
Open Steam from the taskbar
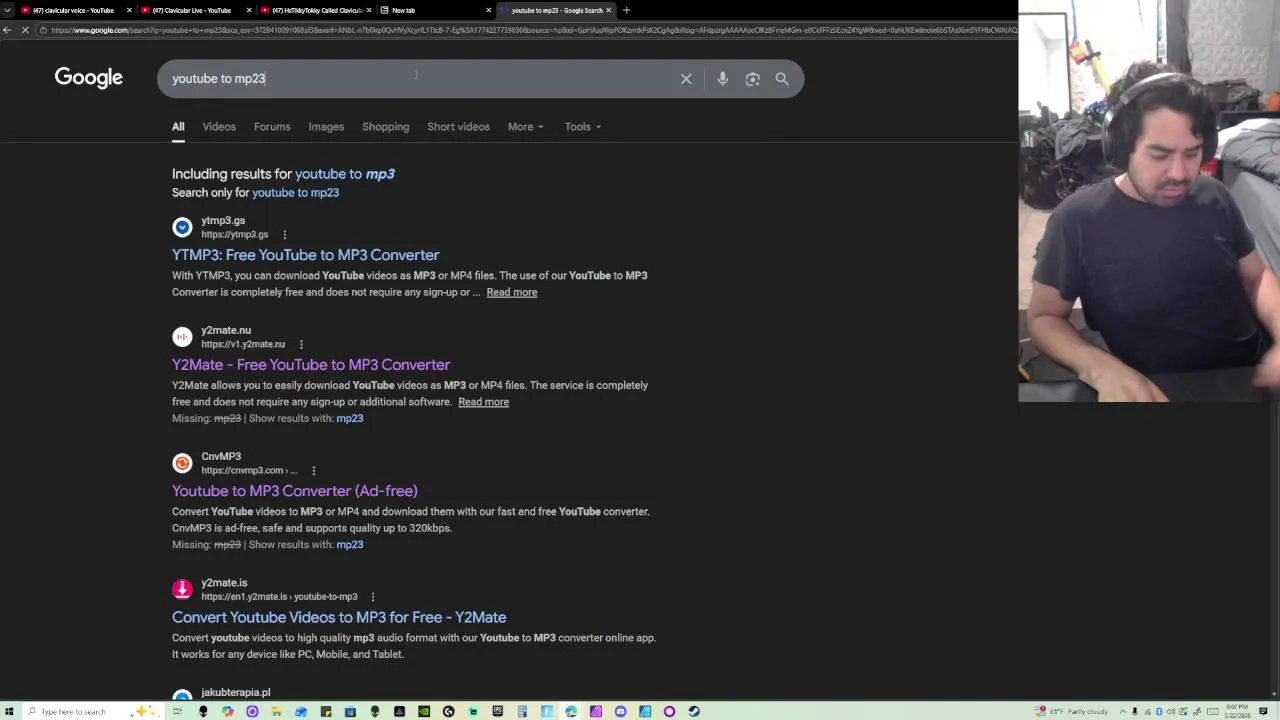pos(694,711)
